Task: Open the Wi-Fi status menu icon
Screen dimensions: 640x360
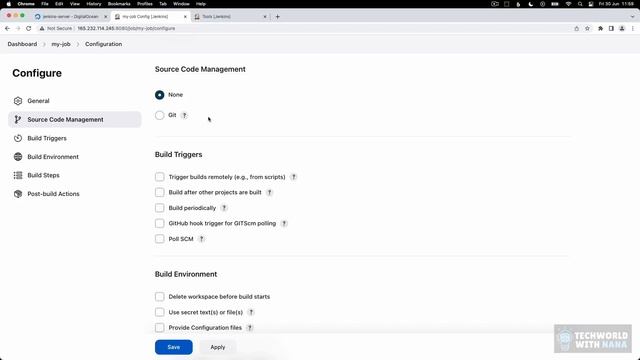Action: point(568,4)
